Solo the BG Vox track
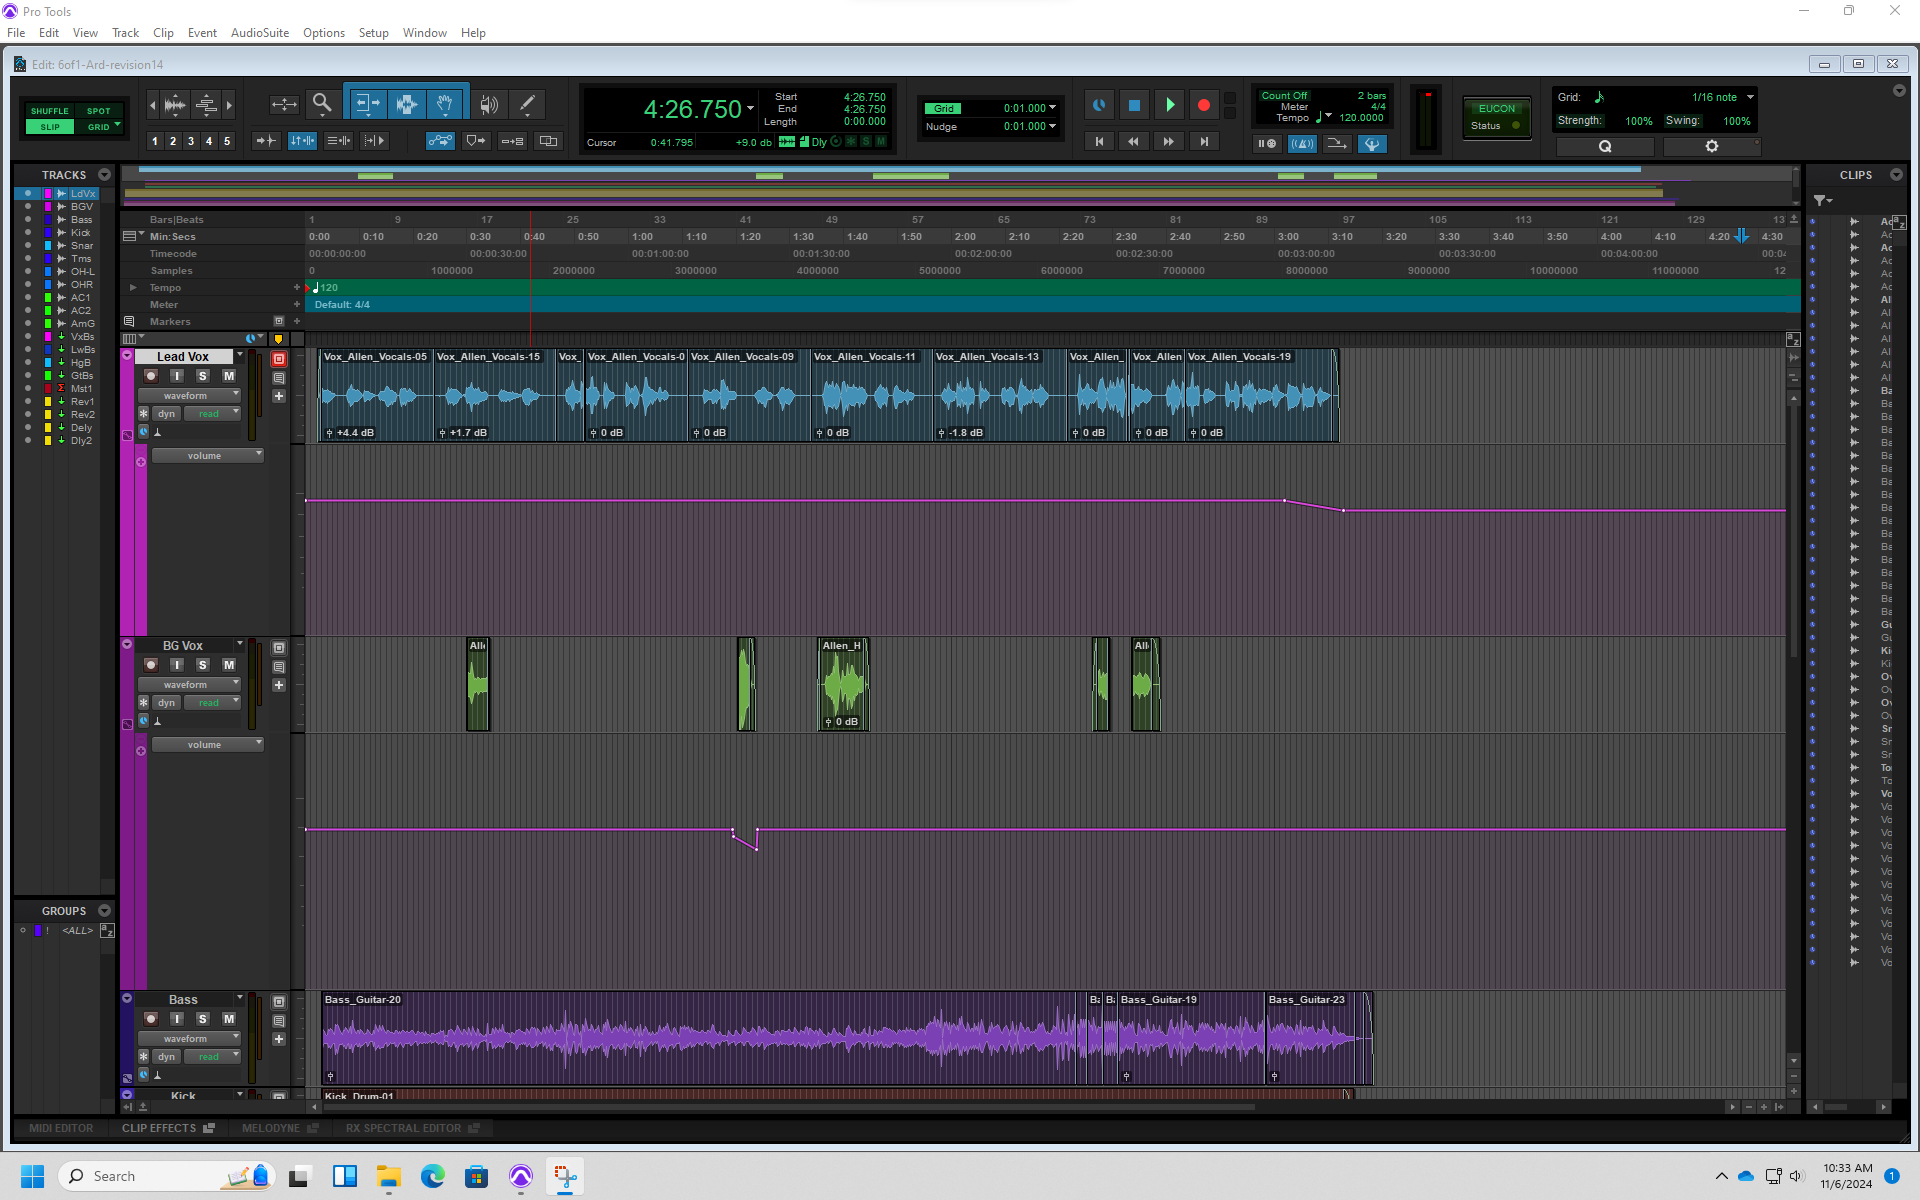1920x1200 pixels. (x=203, y=665)
